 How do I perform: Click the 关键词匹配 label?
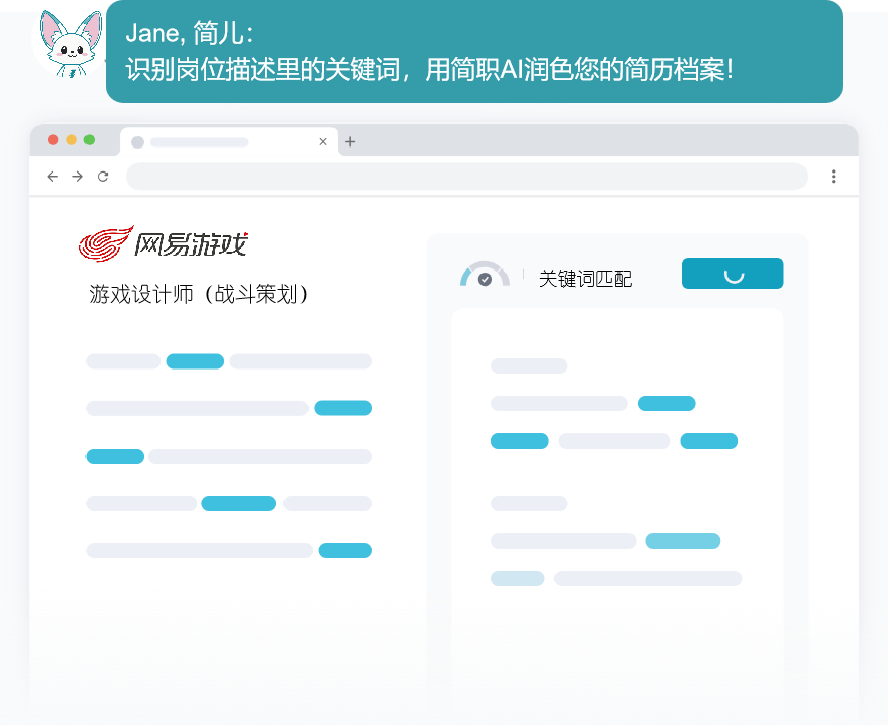coord(585,279)
